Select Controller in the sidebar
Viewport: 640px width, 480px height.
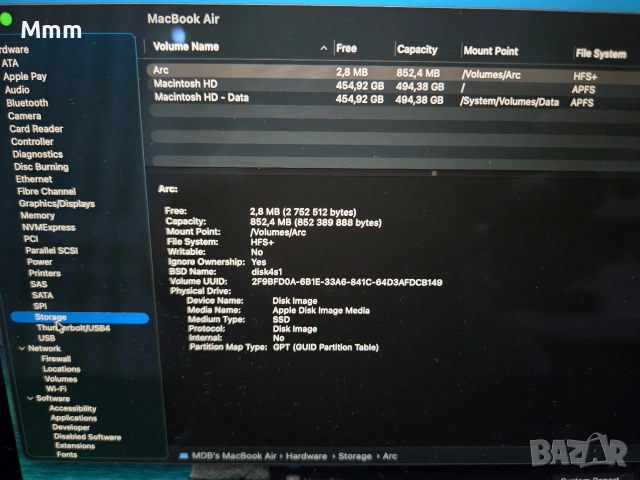click(32, 142)
